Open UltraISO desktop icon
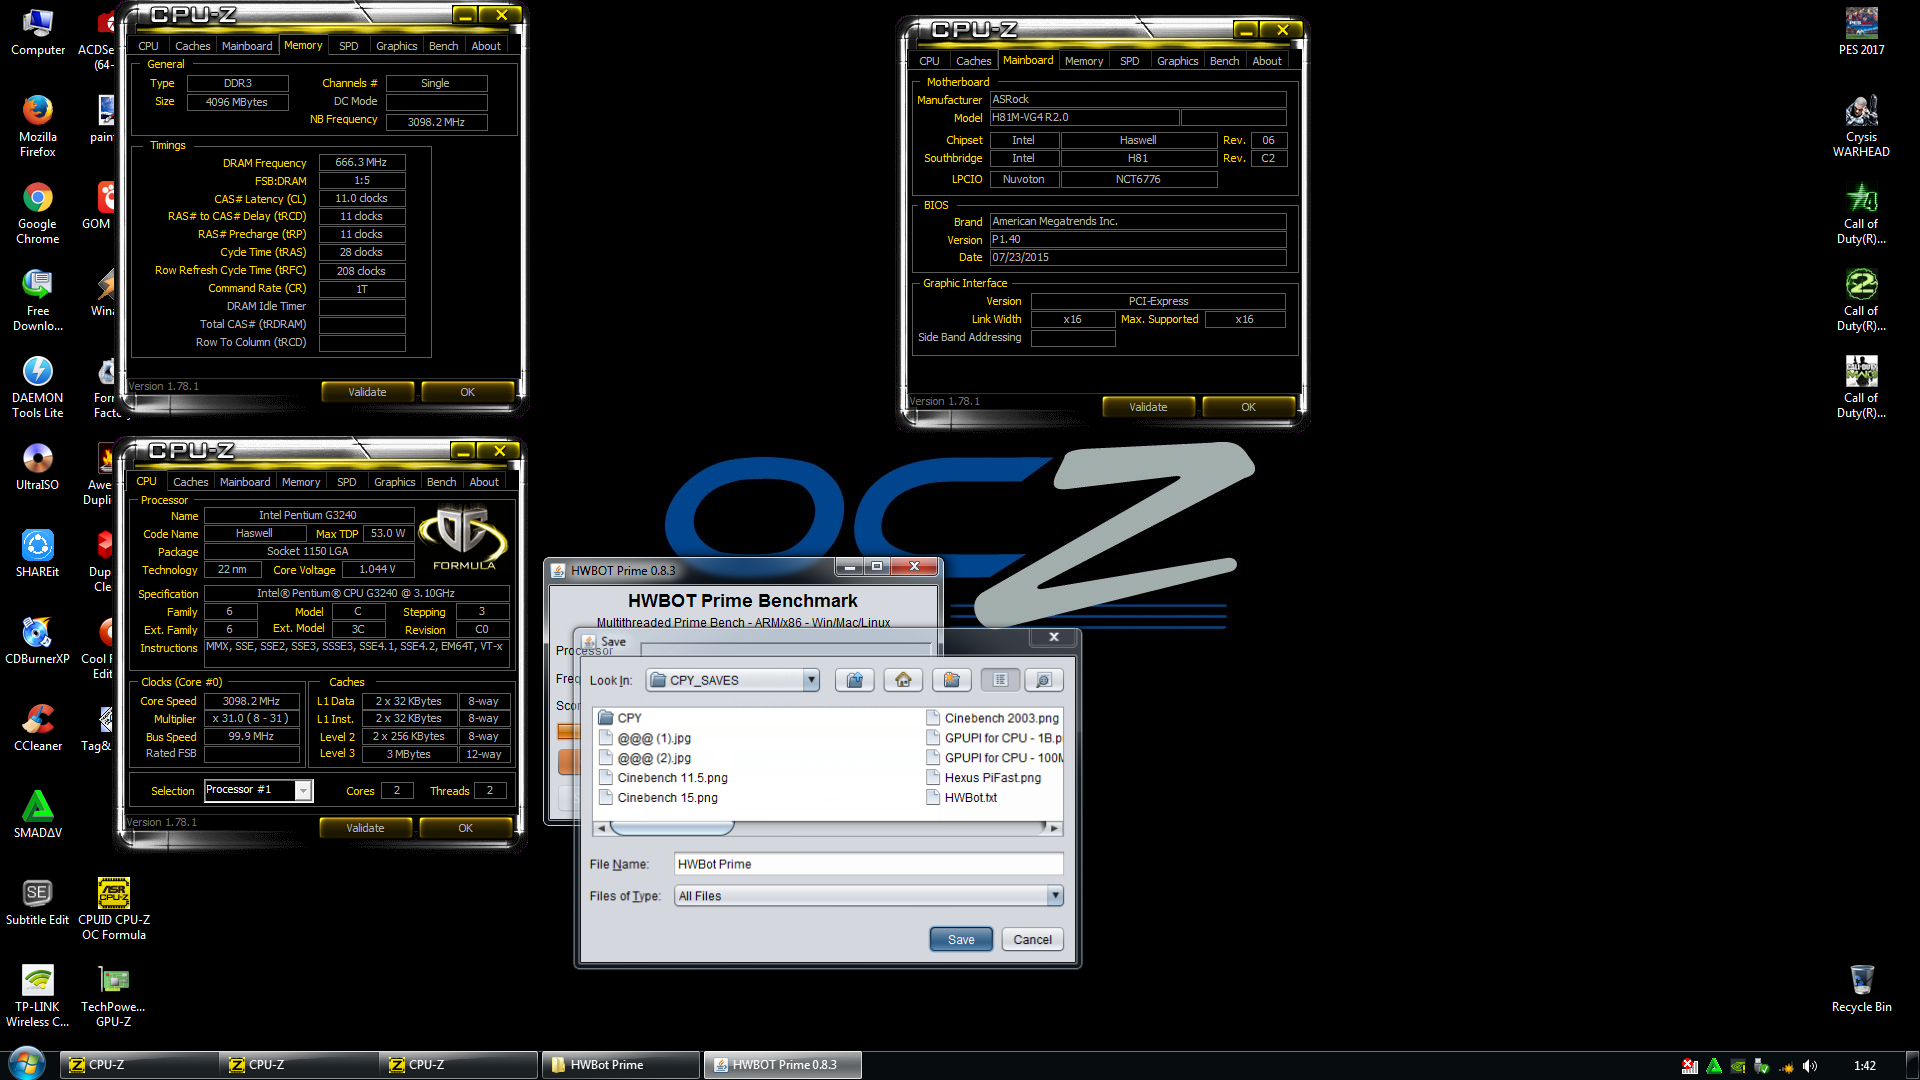Viewport: 1920px width, 1080px height. [38, 467]
